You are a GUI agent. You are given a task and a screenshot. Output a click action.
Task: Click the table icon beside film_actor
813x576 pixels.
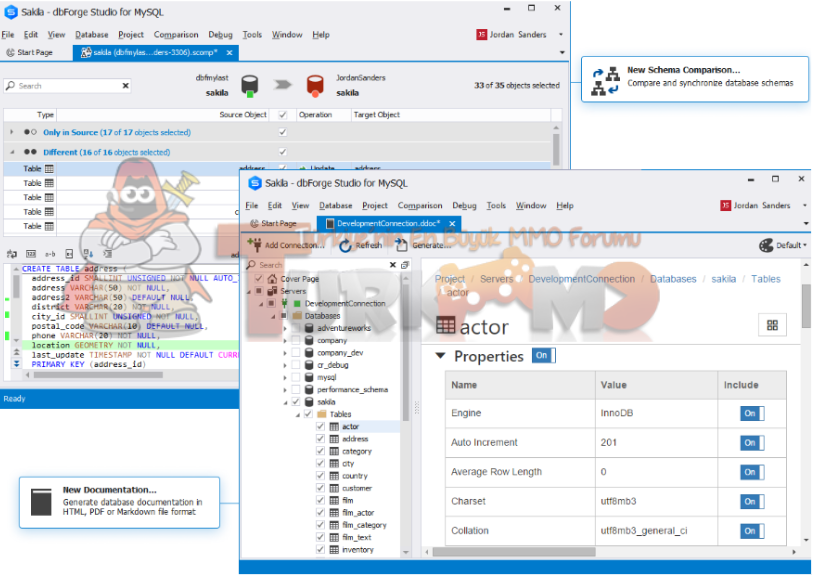334,513
